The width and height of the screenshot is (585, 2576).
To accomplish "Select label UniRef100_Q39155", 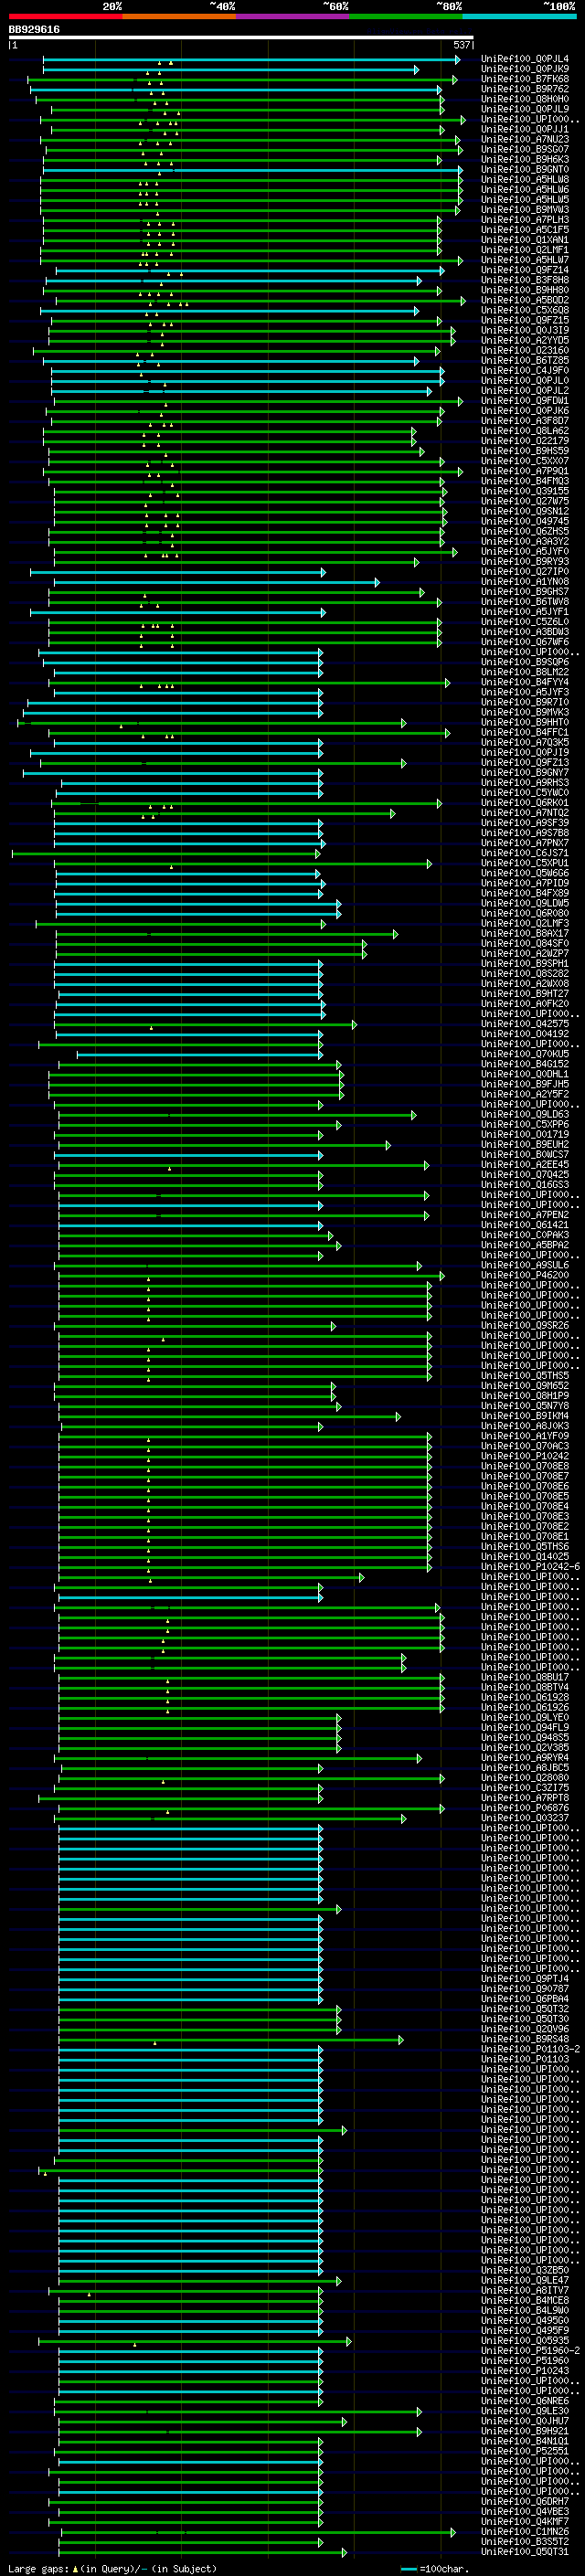I will (525, 491).
